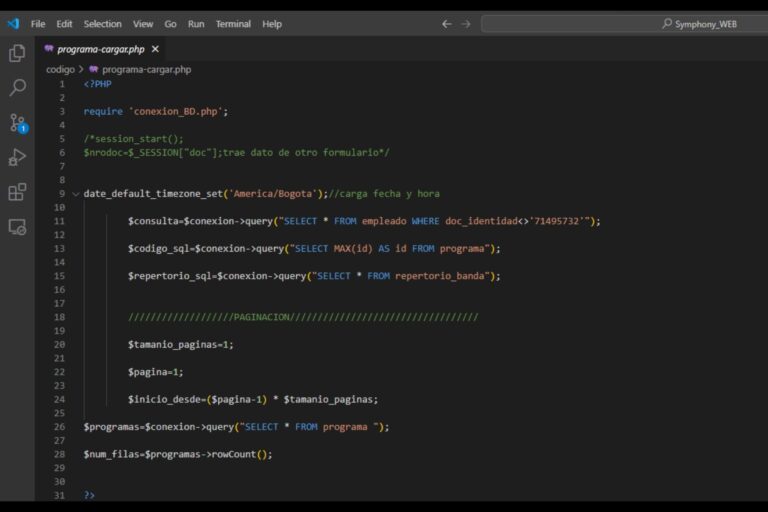Open the View menu
Image resolution: width=768 pixels, height=512 pixels.
click(143, 24)
